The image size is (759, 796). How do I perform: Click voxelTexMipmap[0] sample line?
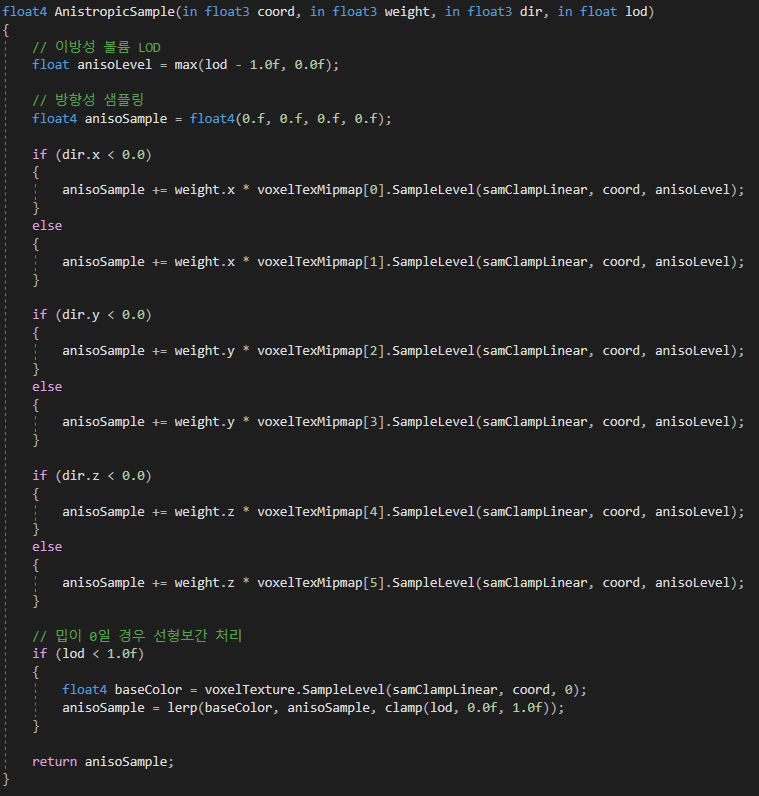pyautogui.click(x=403, y=190)
